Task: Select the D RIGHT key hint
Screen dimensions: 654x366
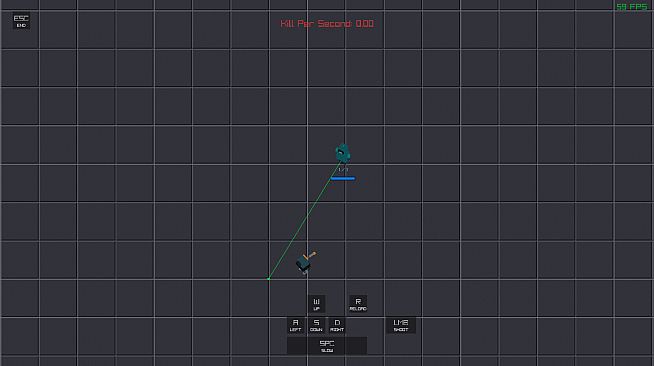Action: click(x=337, y=325)
